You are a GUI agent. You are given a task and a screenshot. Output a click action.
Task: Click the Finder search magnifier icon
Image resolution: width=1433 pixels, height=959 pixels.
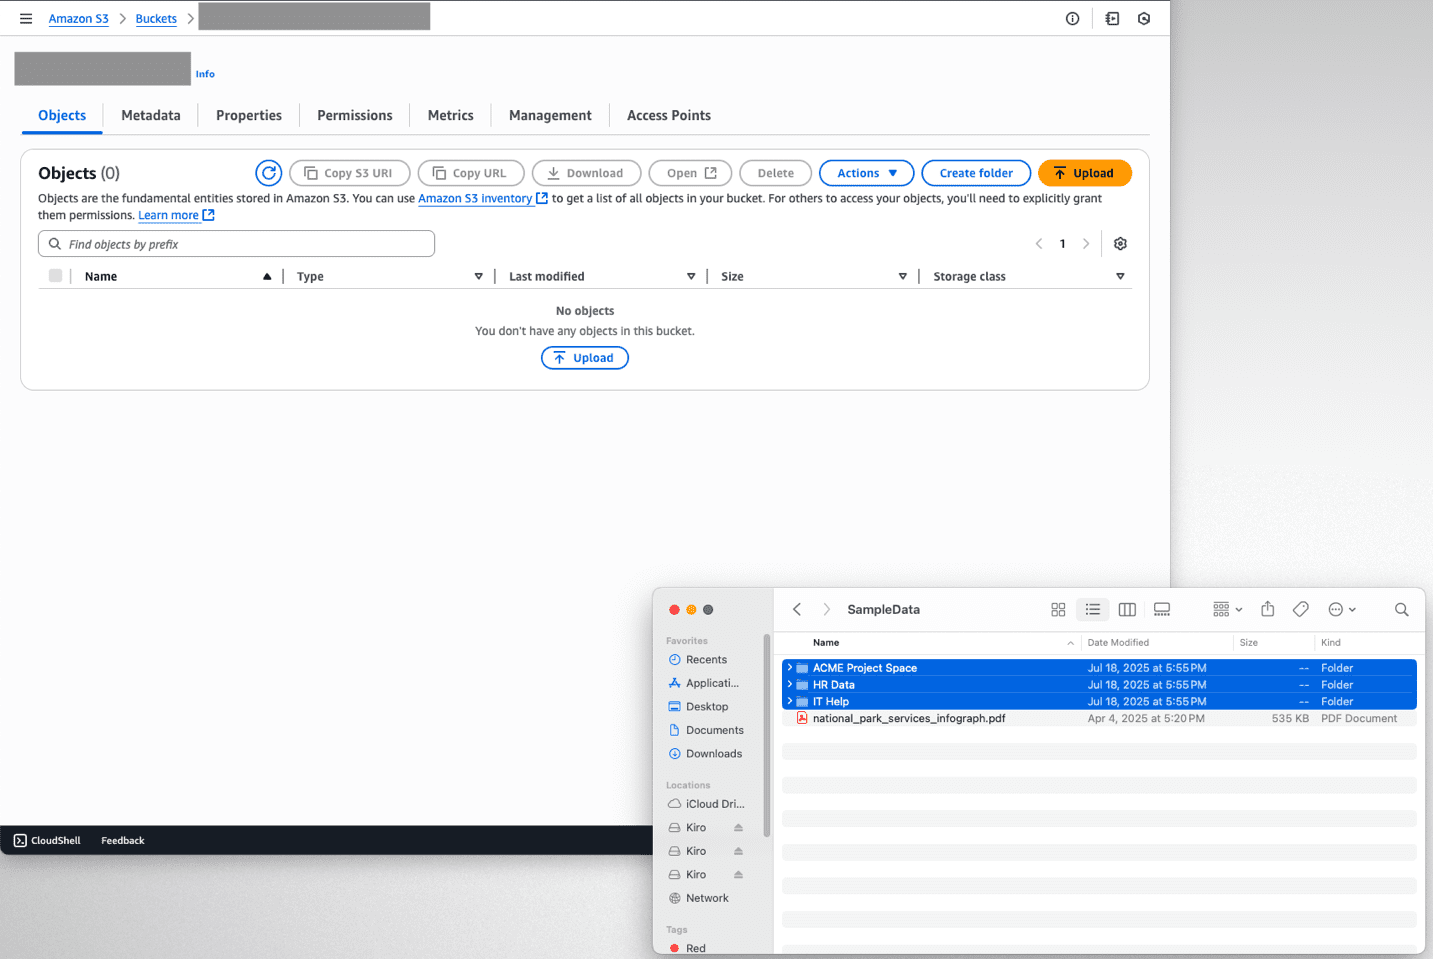click(x=1401, y=609)
